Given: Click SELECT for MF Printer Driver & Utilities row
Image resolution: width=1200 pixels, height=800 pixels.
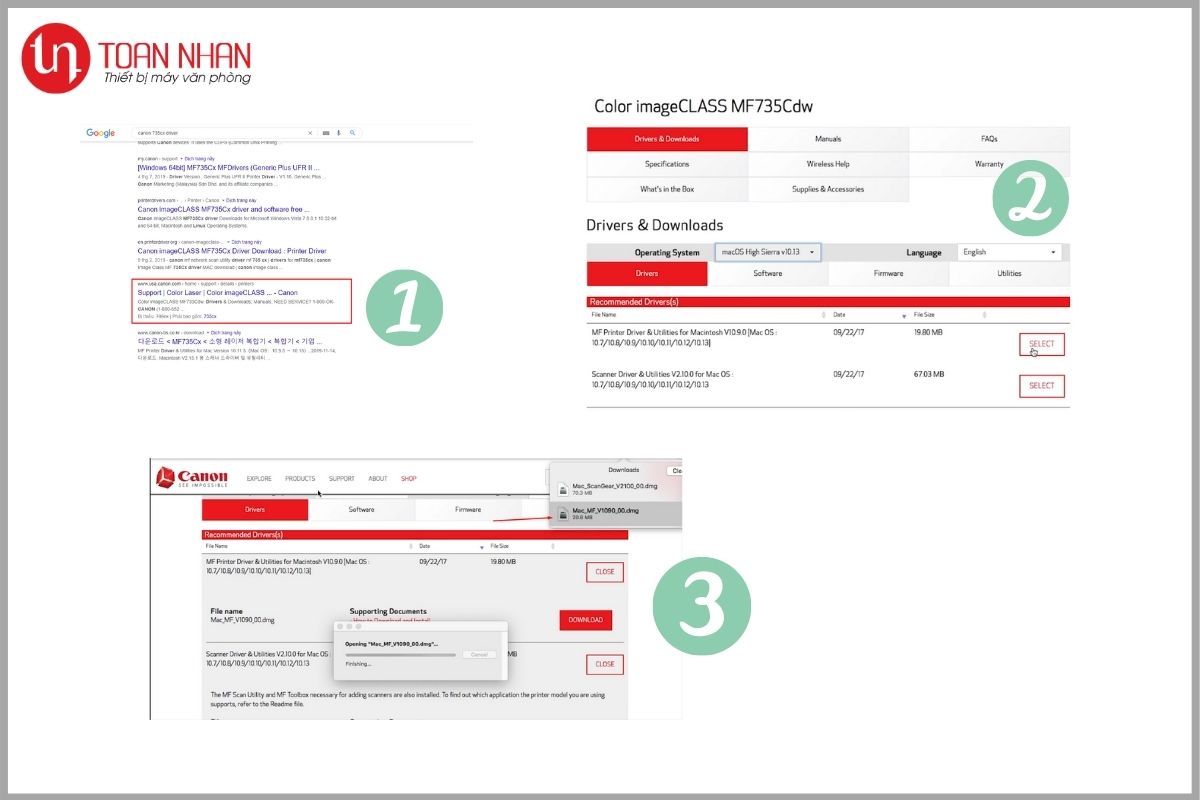Looking at the screenshot, I should coord(1042,344).
